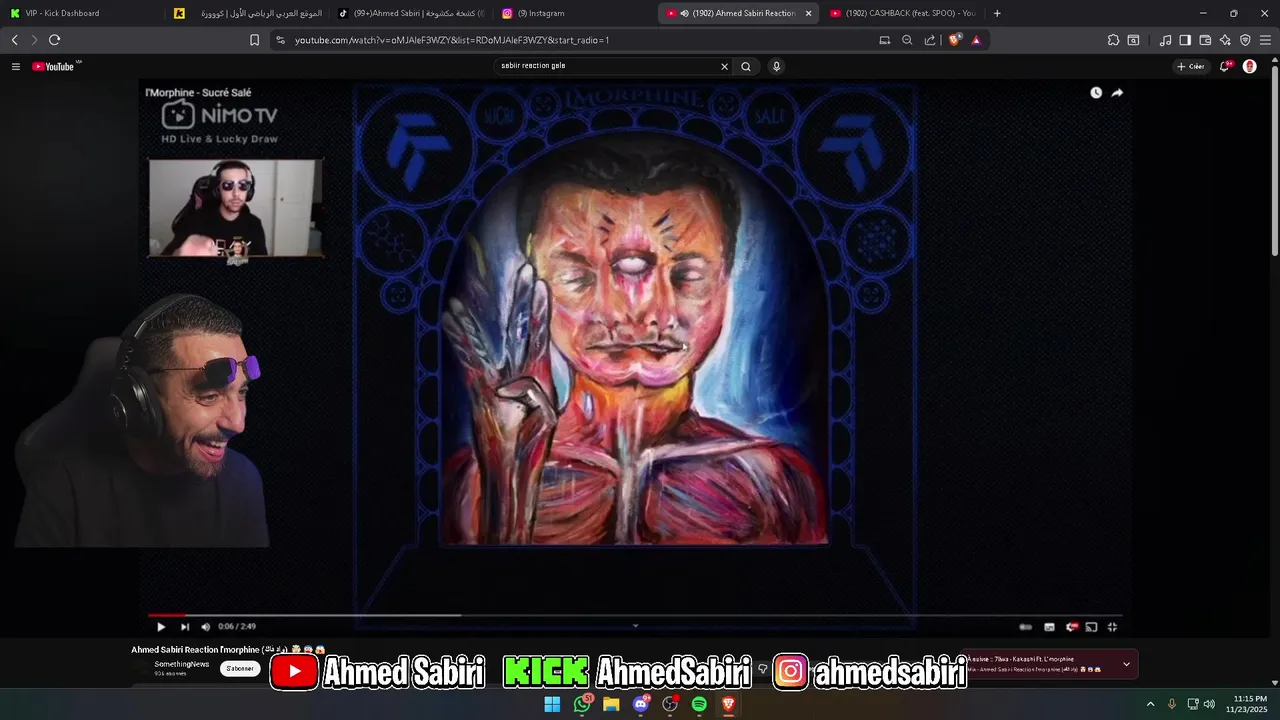Viewport: 1280px width, 720px height.
Task: Go back in the browser
Action: (14, 40)
